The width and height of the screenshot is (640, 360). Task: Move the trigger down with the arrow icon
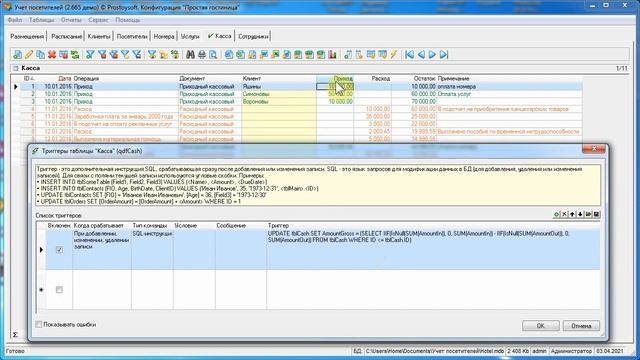[580, 214]
